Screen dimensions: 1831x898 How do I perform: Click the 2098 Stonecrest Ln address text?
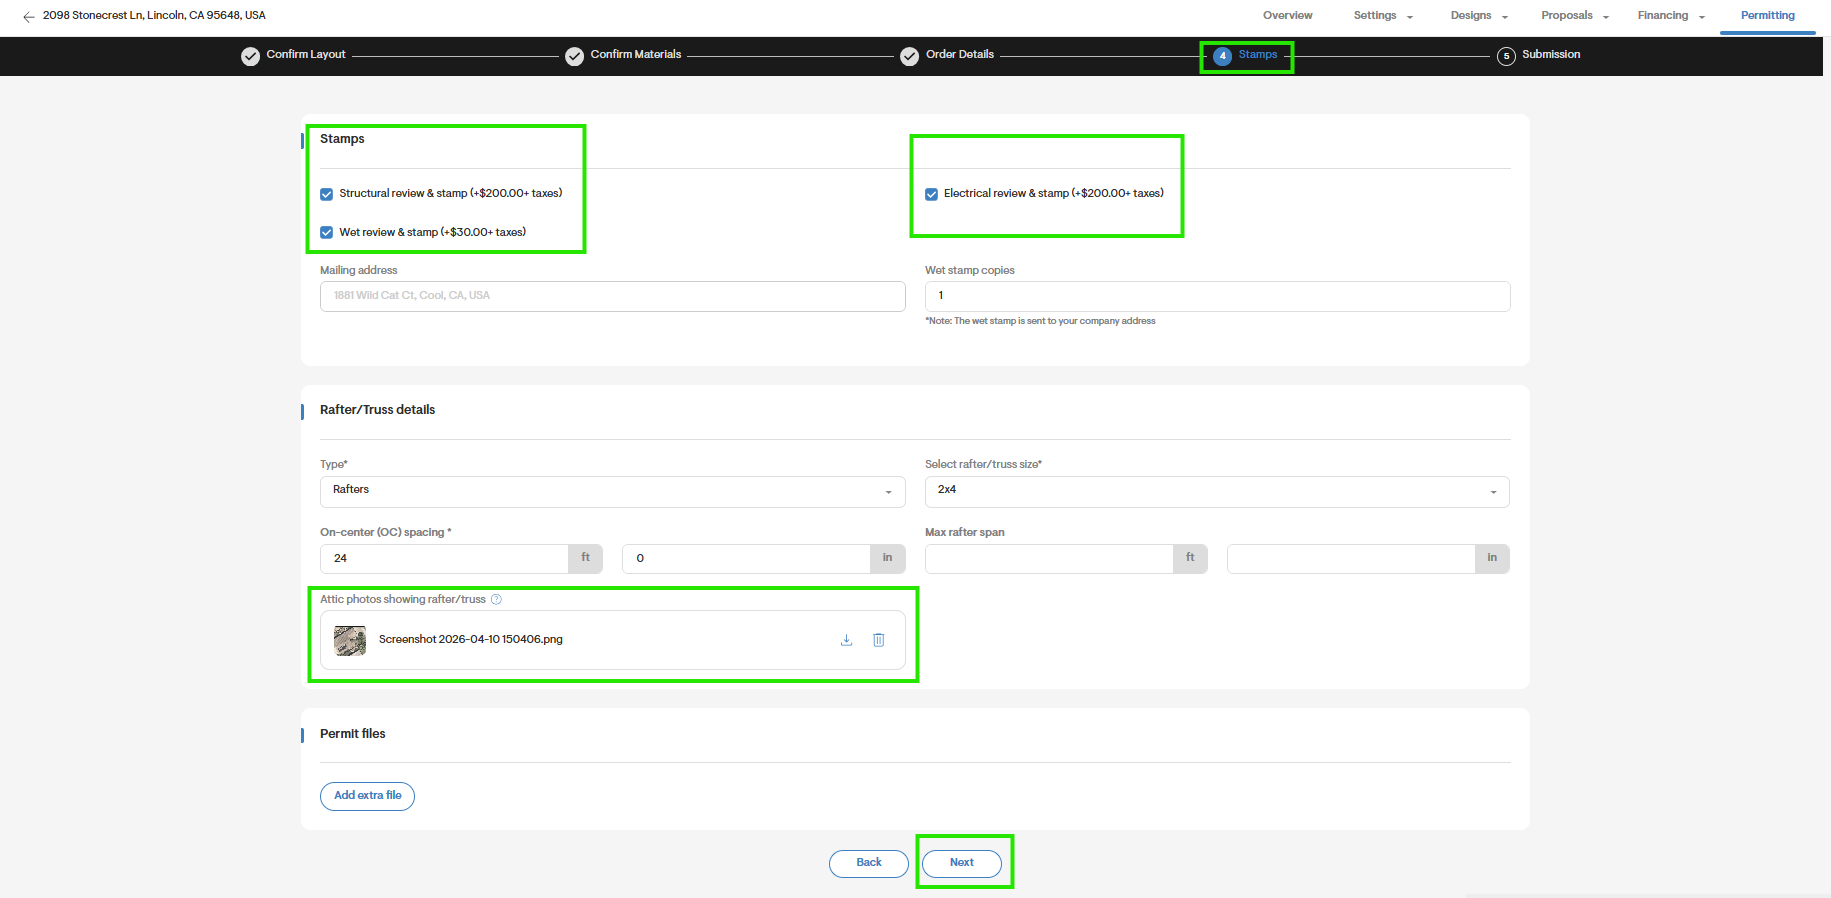coord(154,16)
